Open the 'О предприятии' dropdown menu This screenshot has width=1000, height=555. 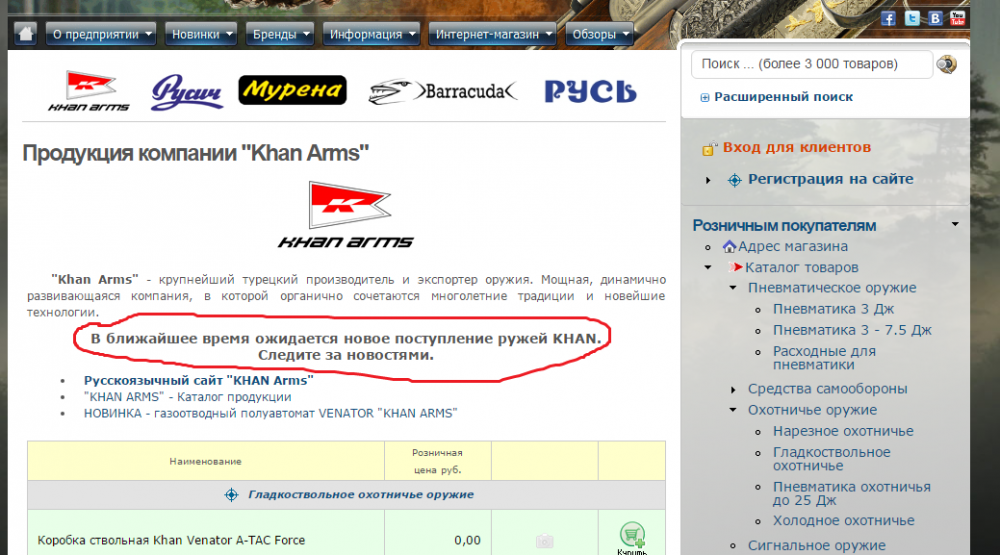pos(102,34)
